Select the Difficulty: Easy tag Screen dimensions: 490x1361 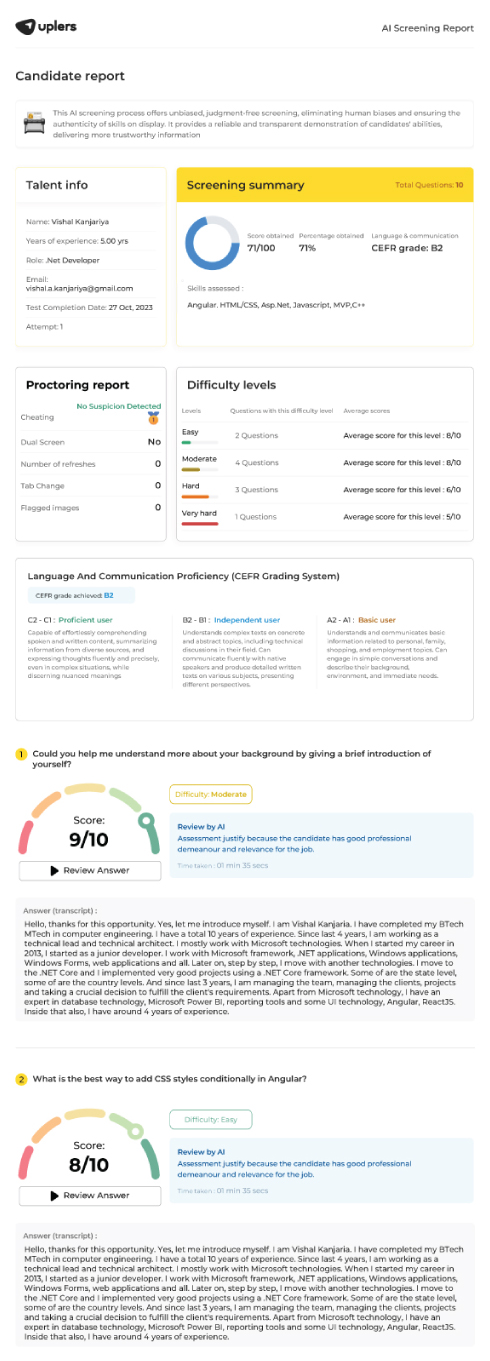coord(209,1119)
